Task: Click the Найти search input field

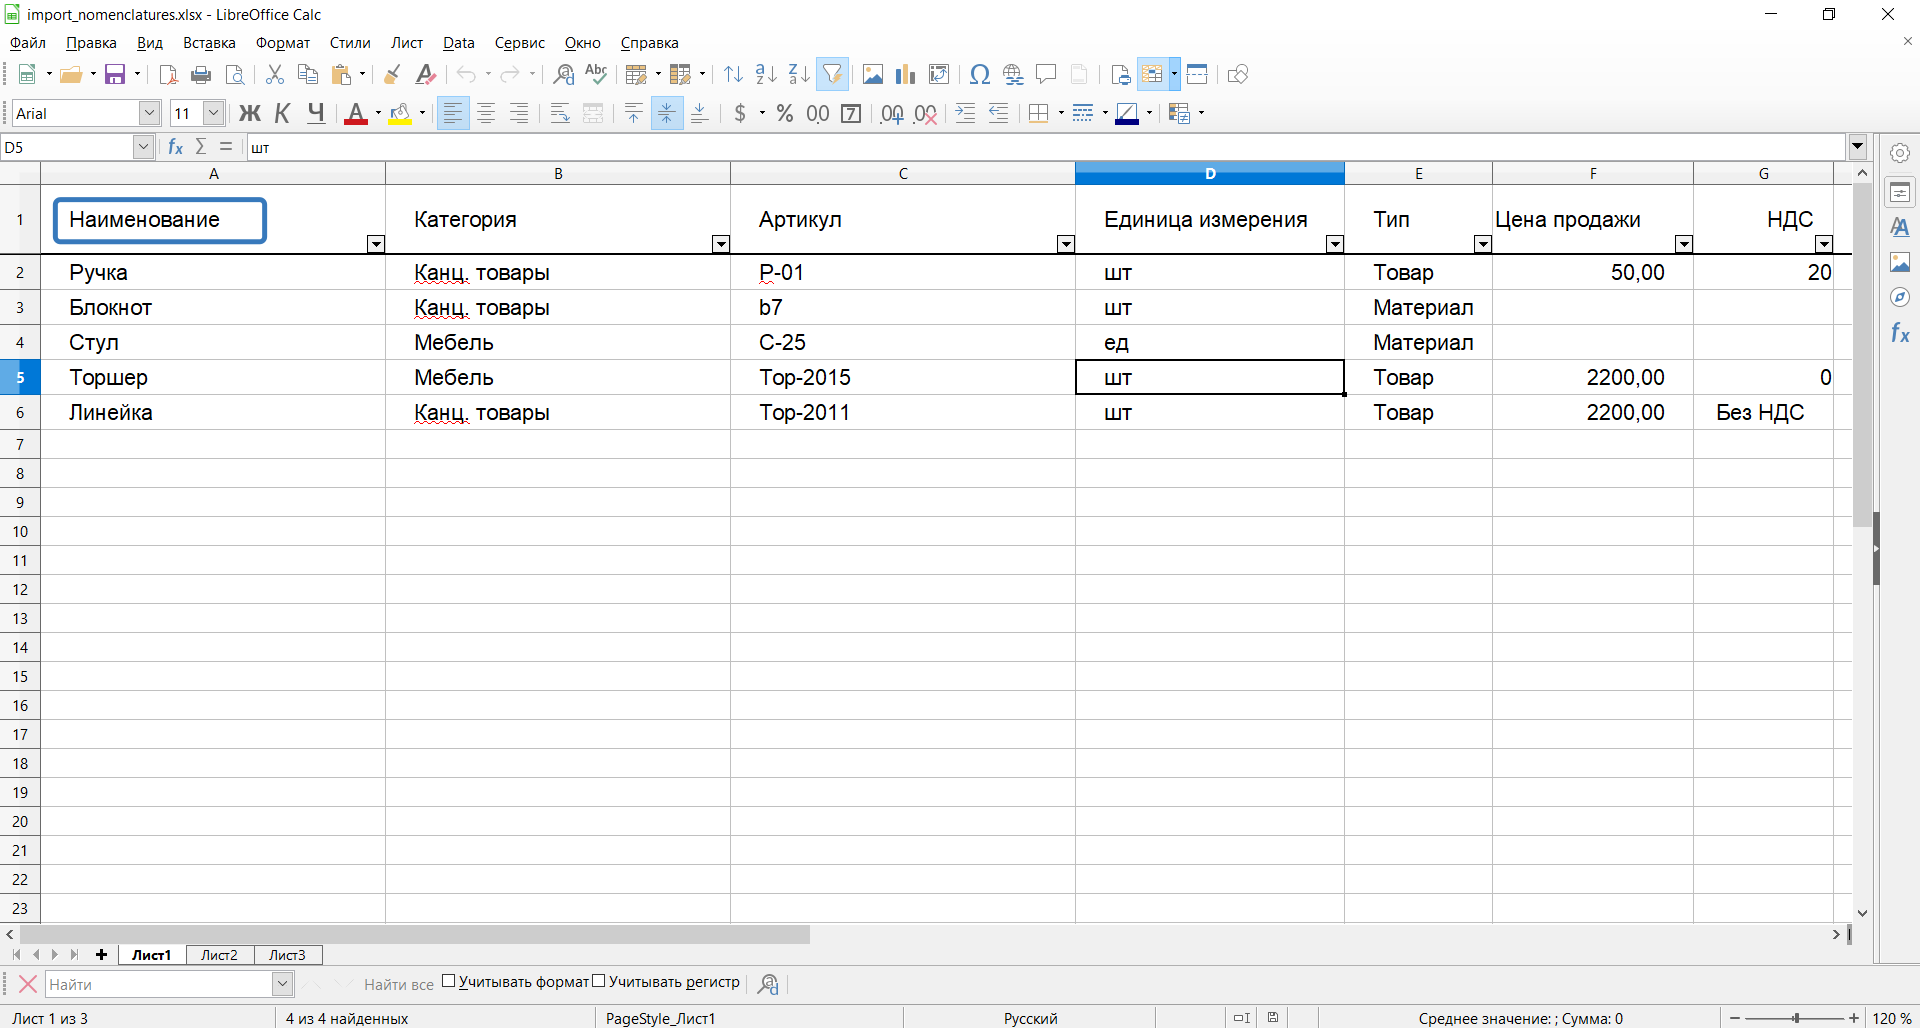Action: pos(159,984)
